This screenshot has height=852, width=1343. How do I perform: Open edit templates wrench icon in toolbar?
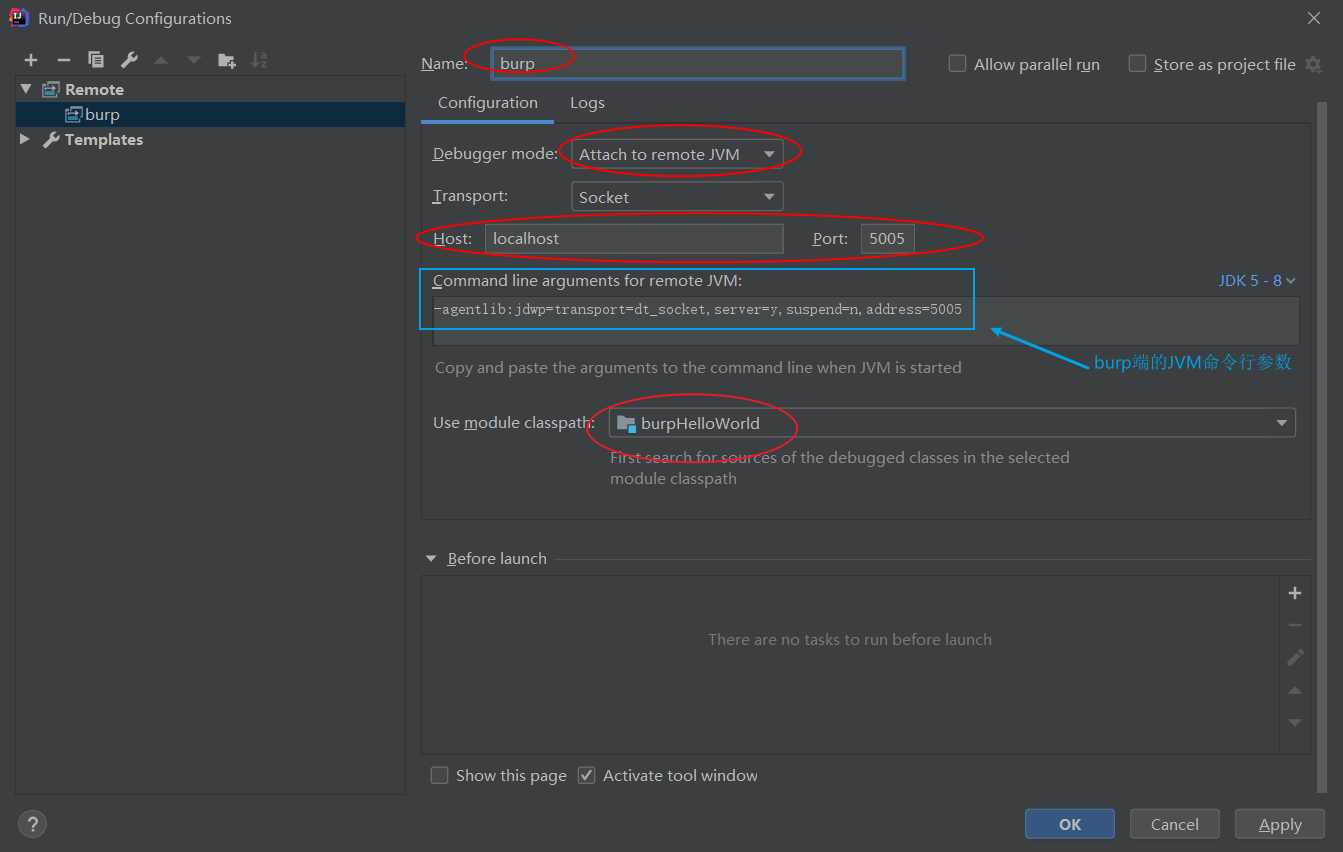click(x=129, y=60)
